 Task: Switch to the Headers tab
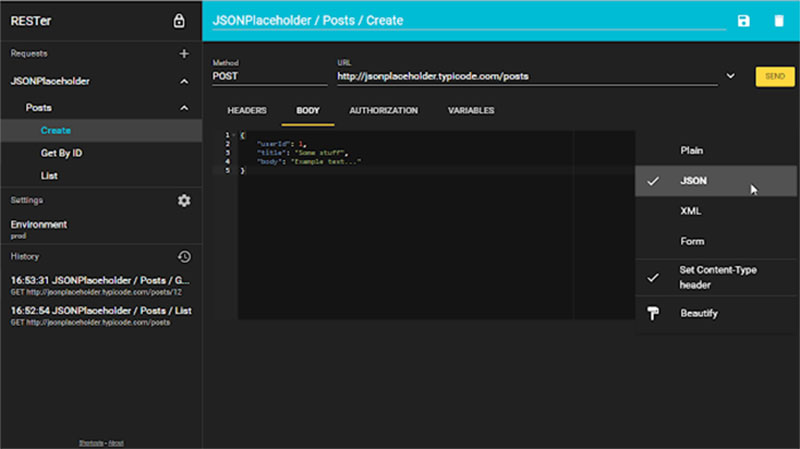click(247, 111)
